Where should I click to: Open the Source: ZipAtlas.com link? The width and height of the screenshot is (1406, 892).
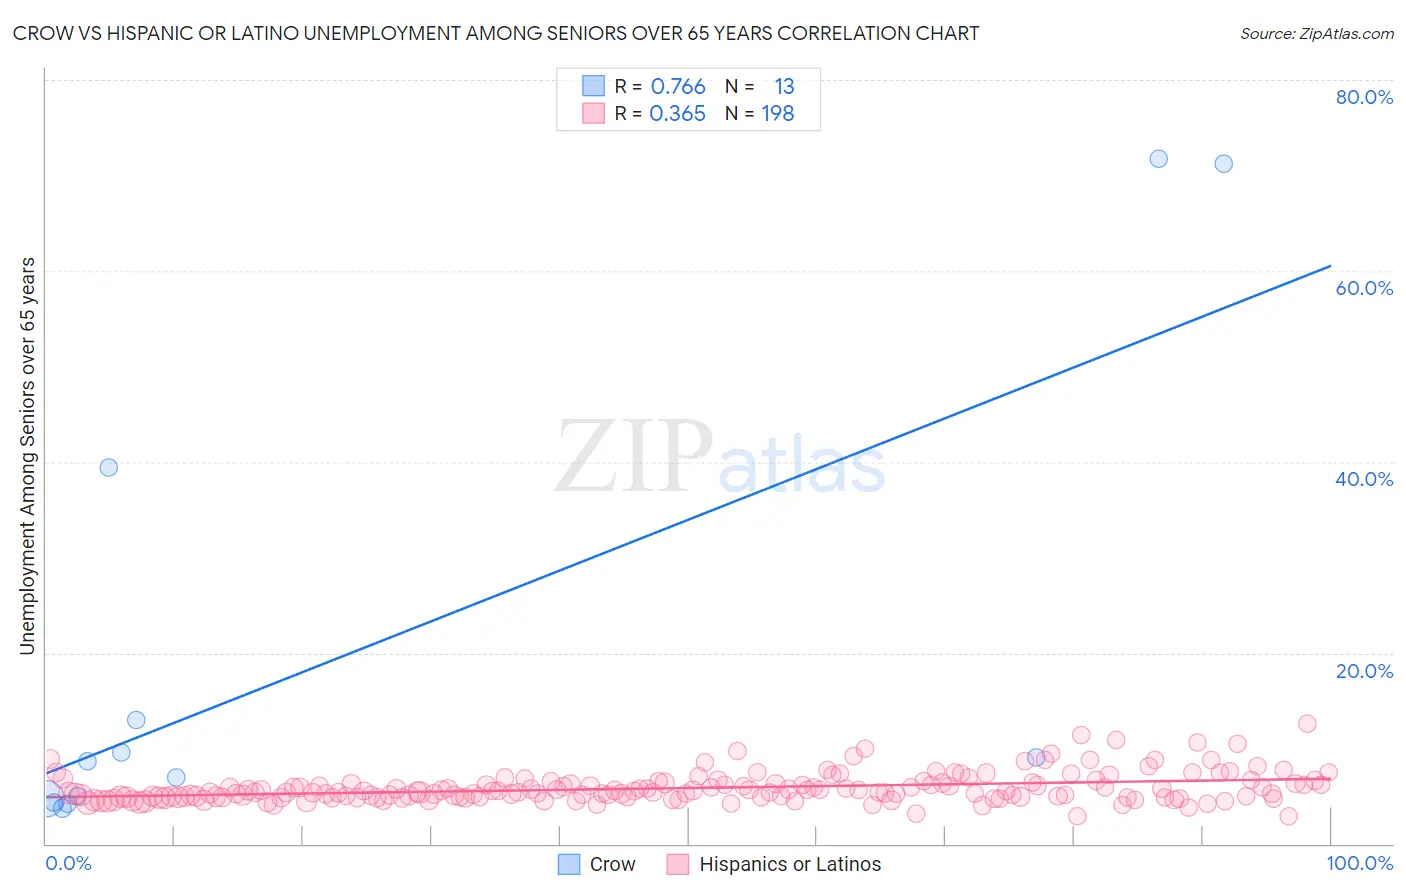[1317, 33]
